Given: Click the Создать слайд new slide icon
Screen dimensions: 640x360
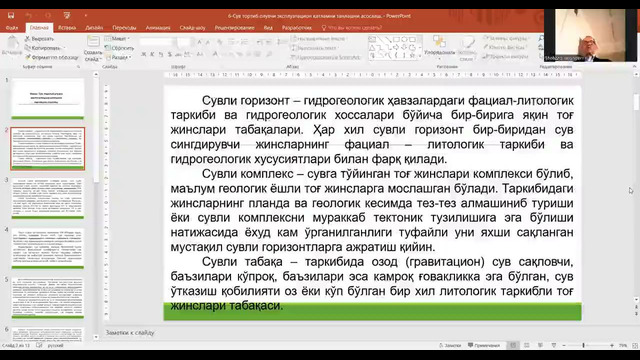Looking at the screenshot, I should coord(93,41).
